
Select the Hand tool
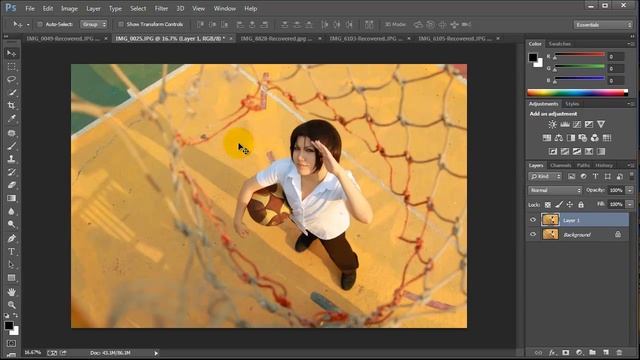tap(11, 292)
